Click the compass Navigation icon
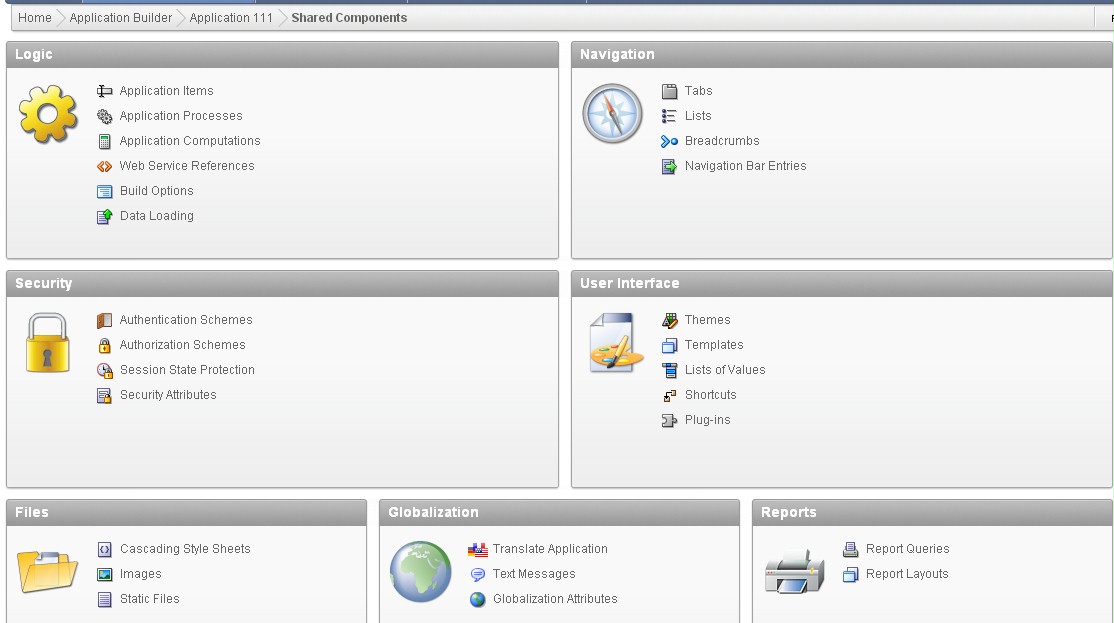The image size is (1114, 623). tap(612, 113)
